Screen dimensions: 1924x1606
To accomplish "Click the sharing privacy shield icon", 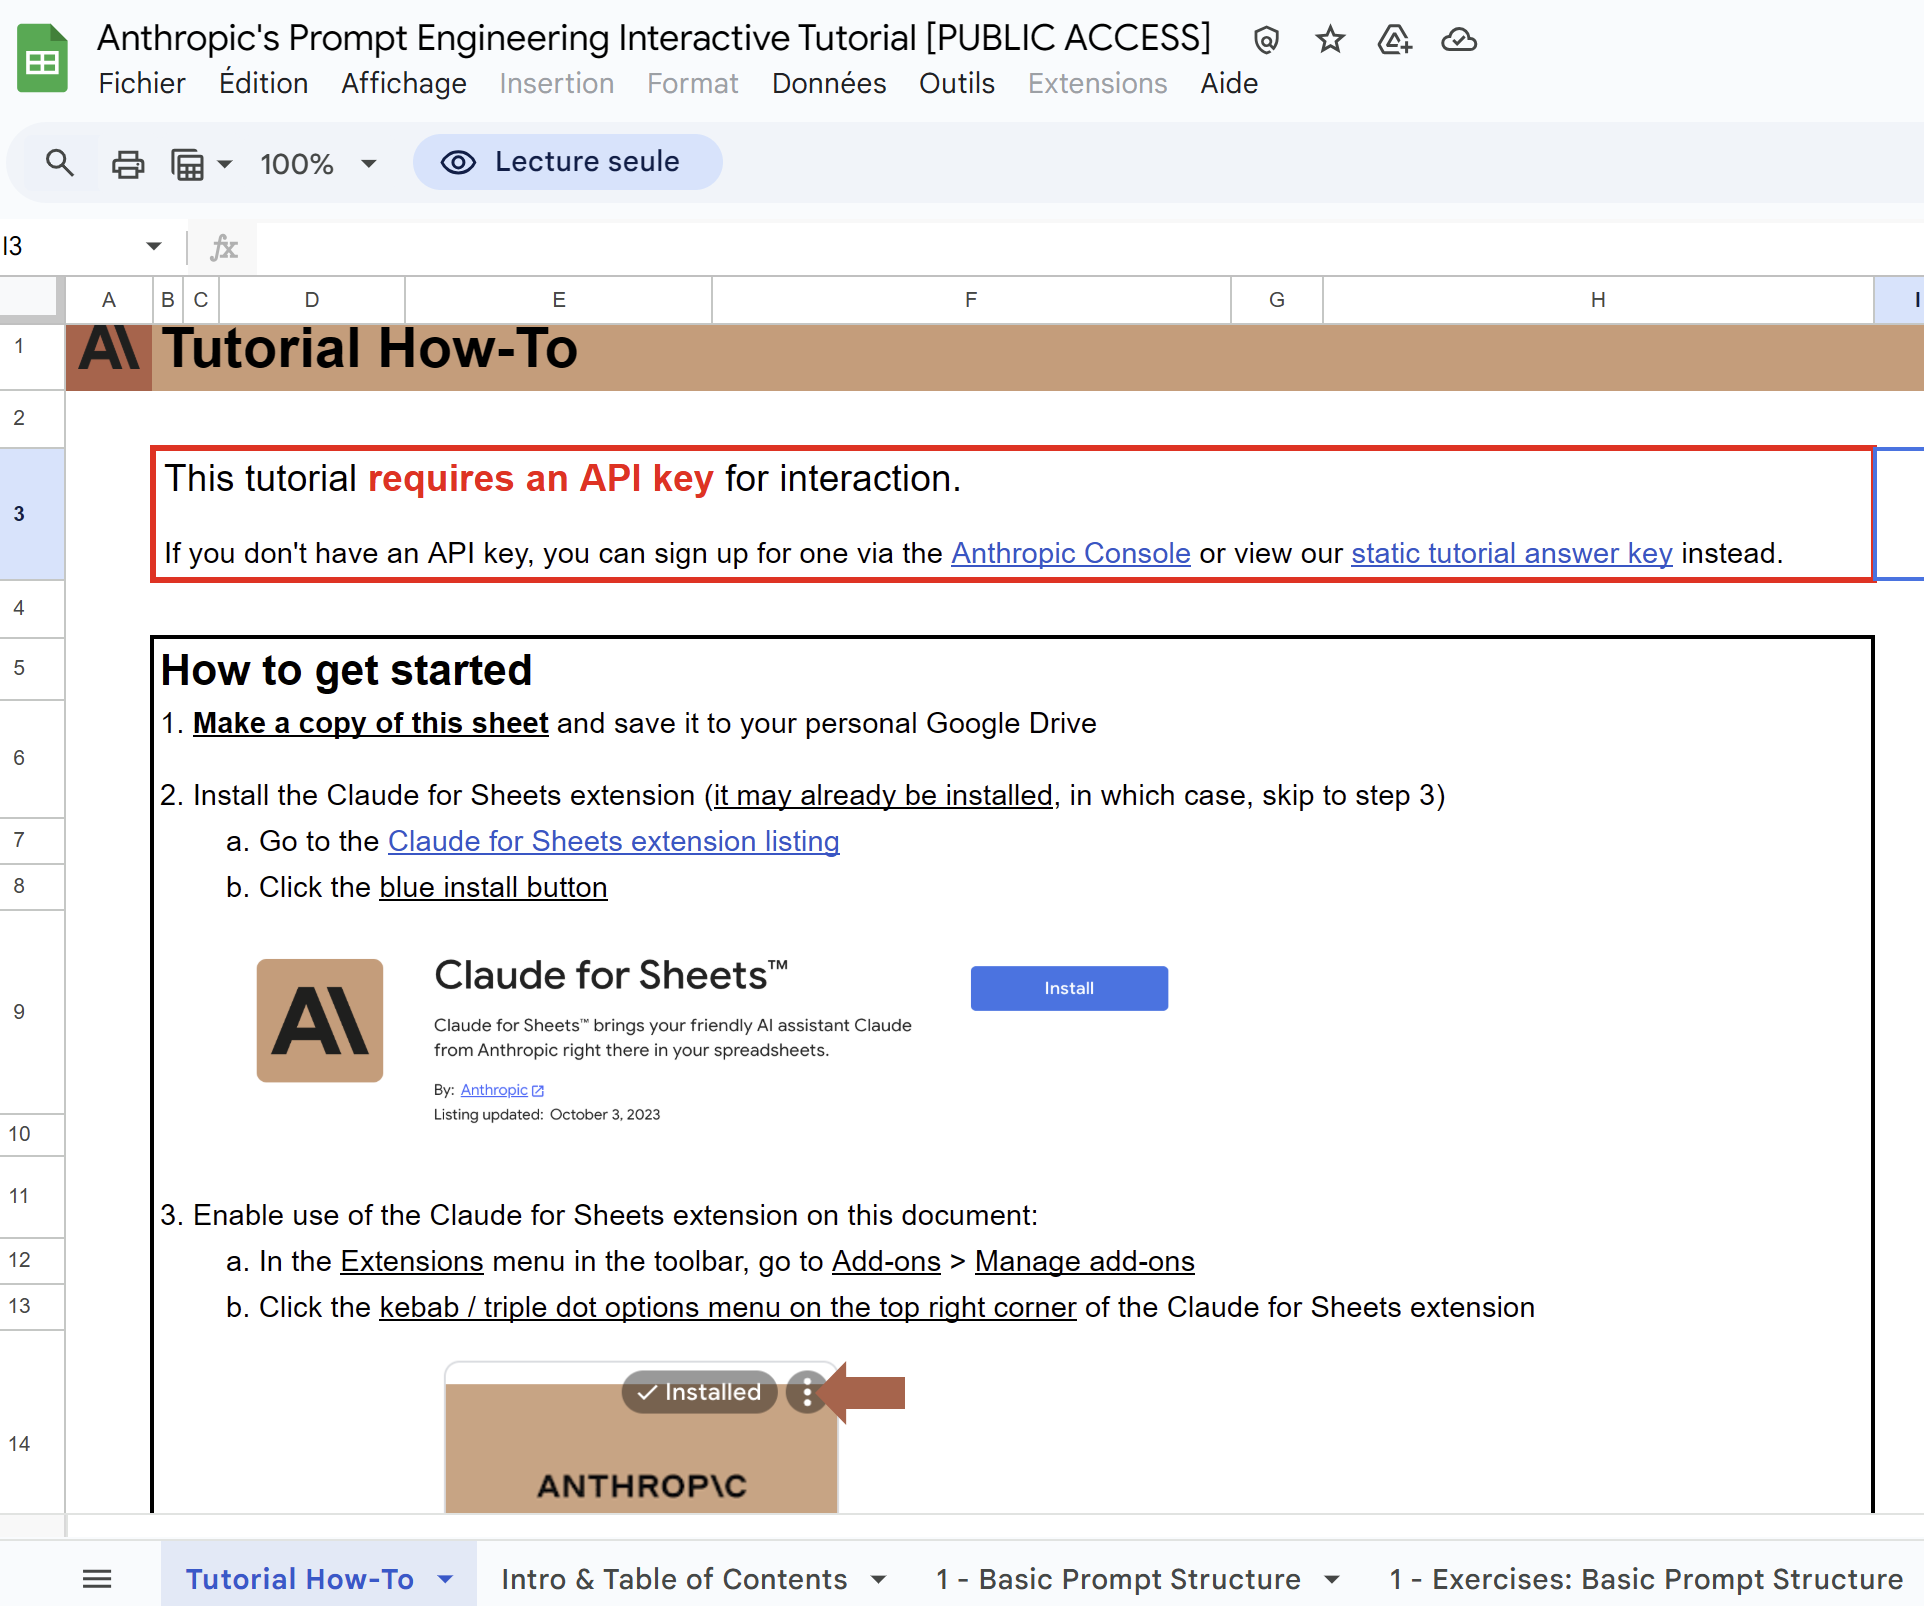I will 1266,40.
